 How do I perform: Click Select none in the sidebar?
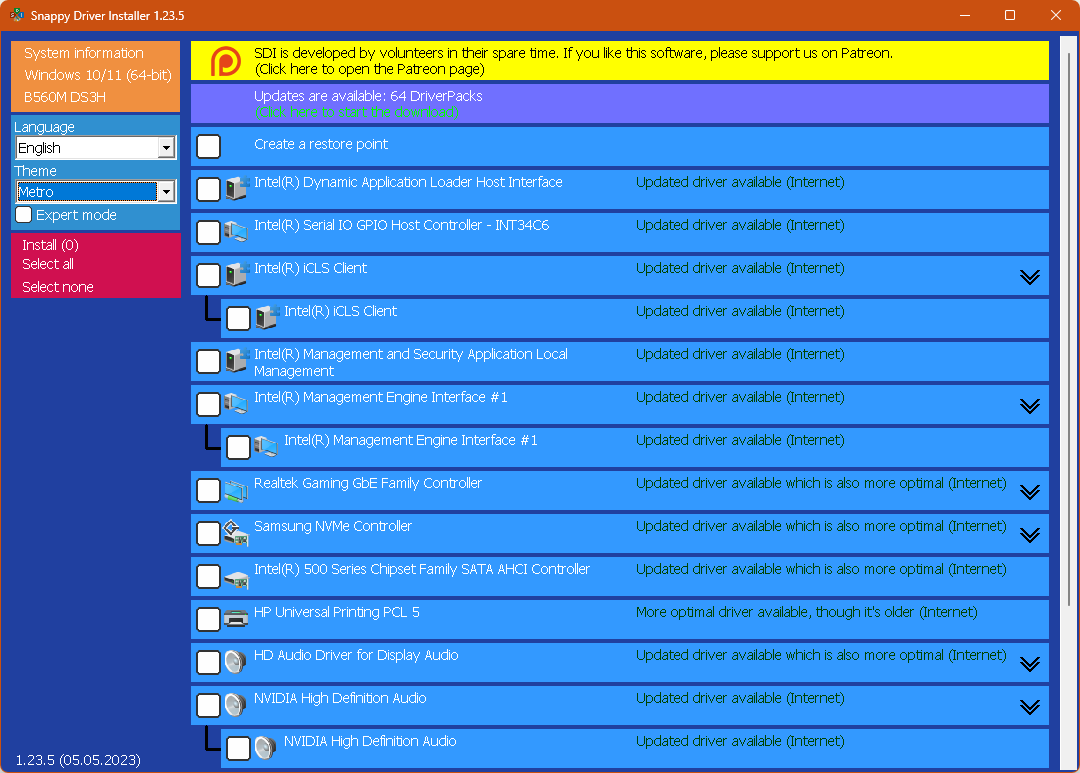click(58, 287)
